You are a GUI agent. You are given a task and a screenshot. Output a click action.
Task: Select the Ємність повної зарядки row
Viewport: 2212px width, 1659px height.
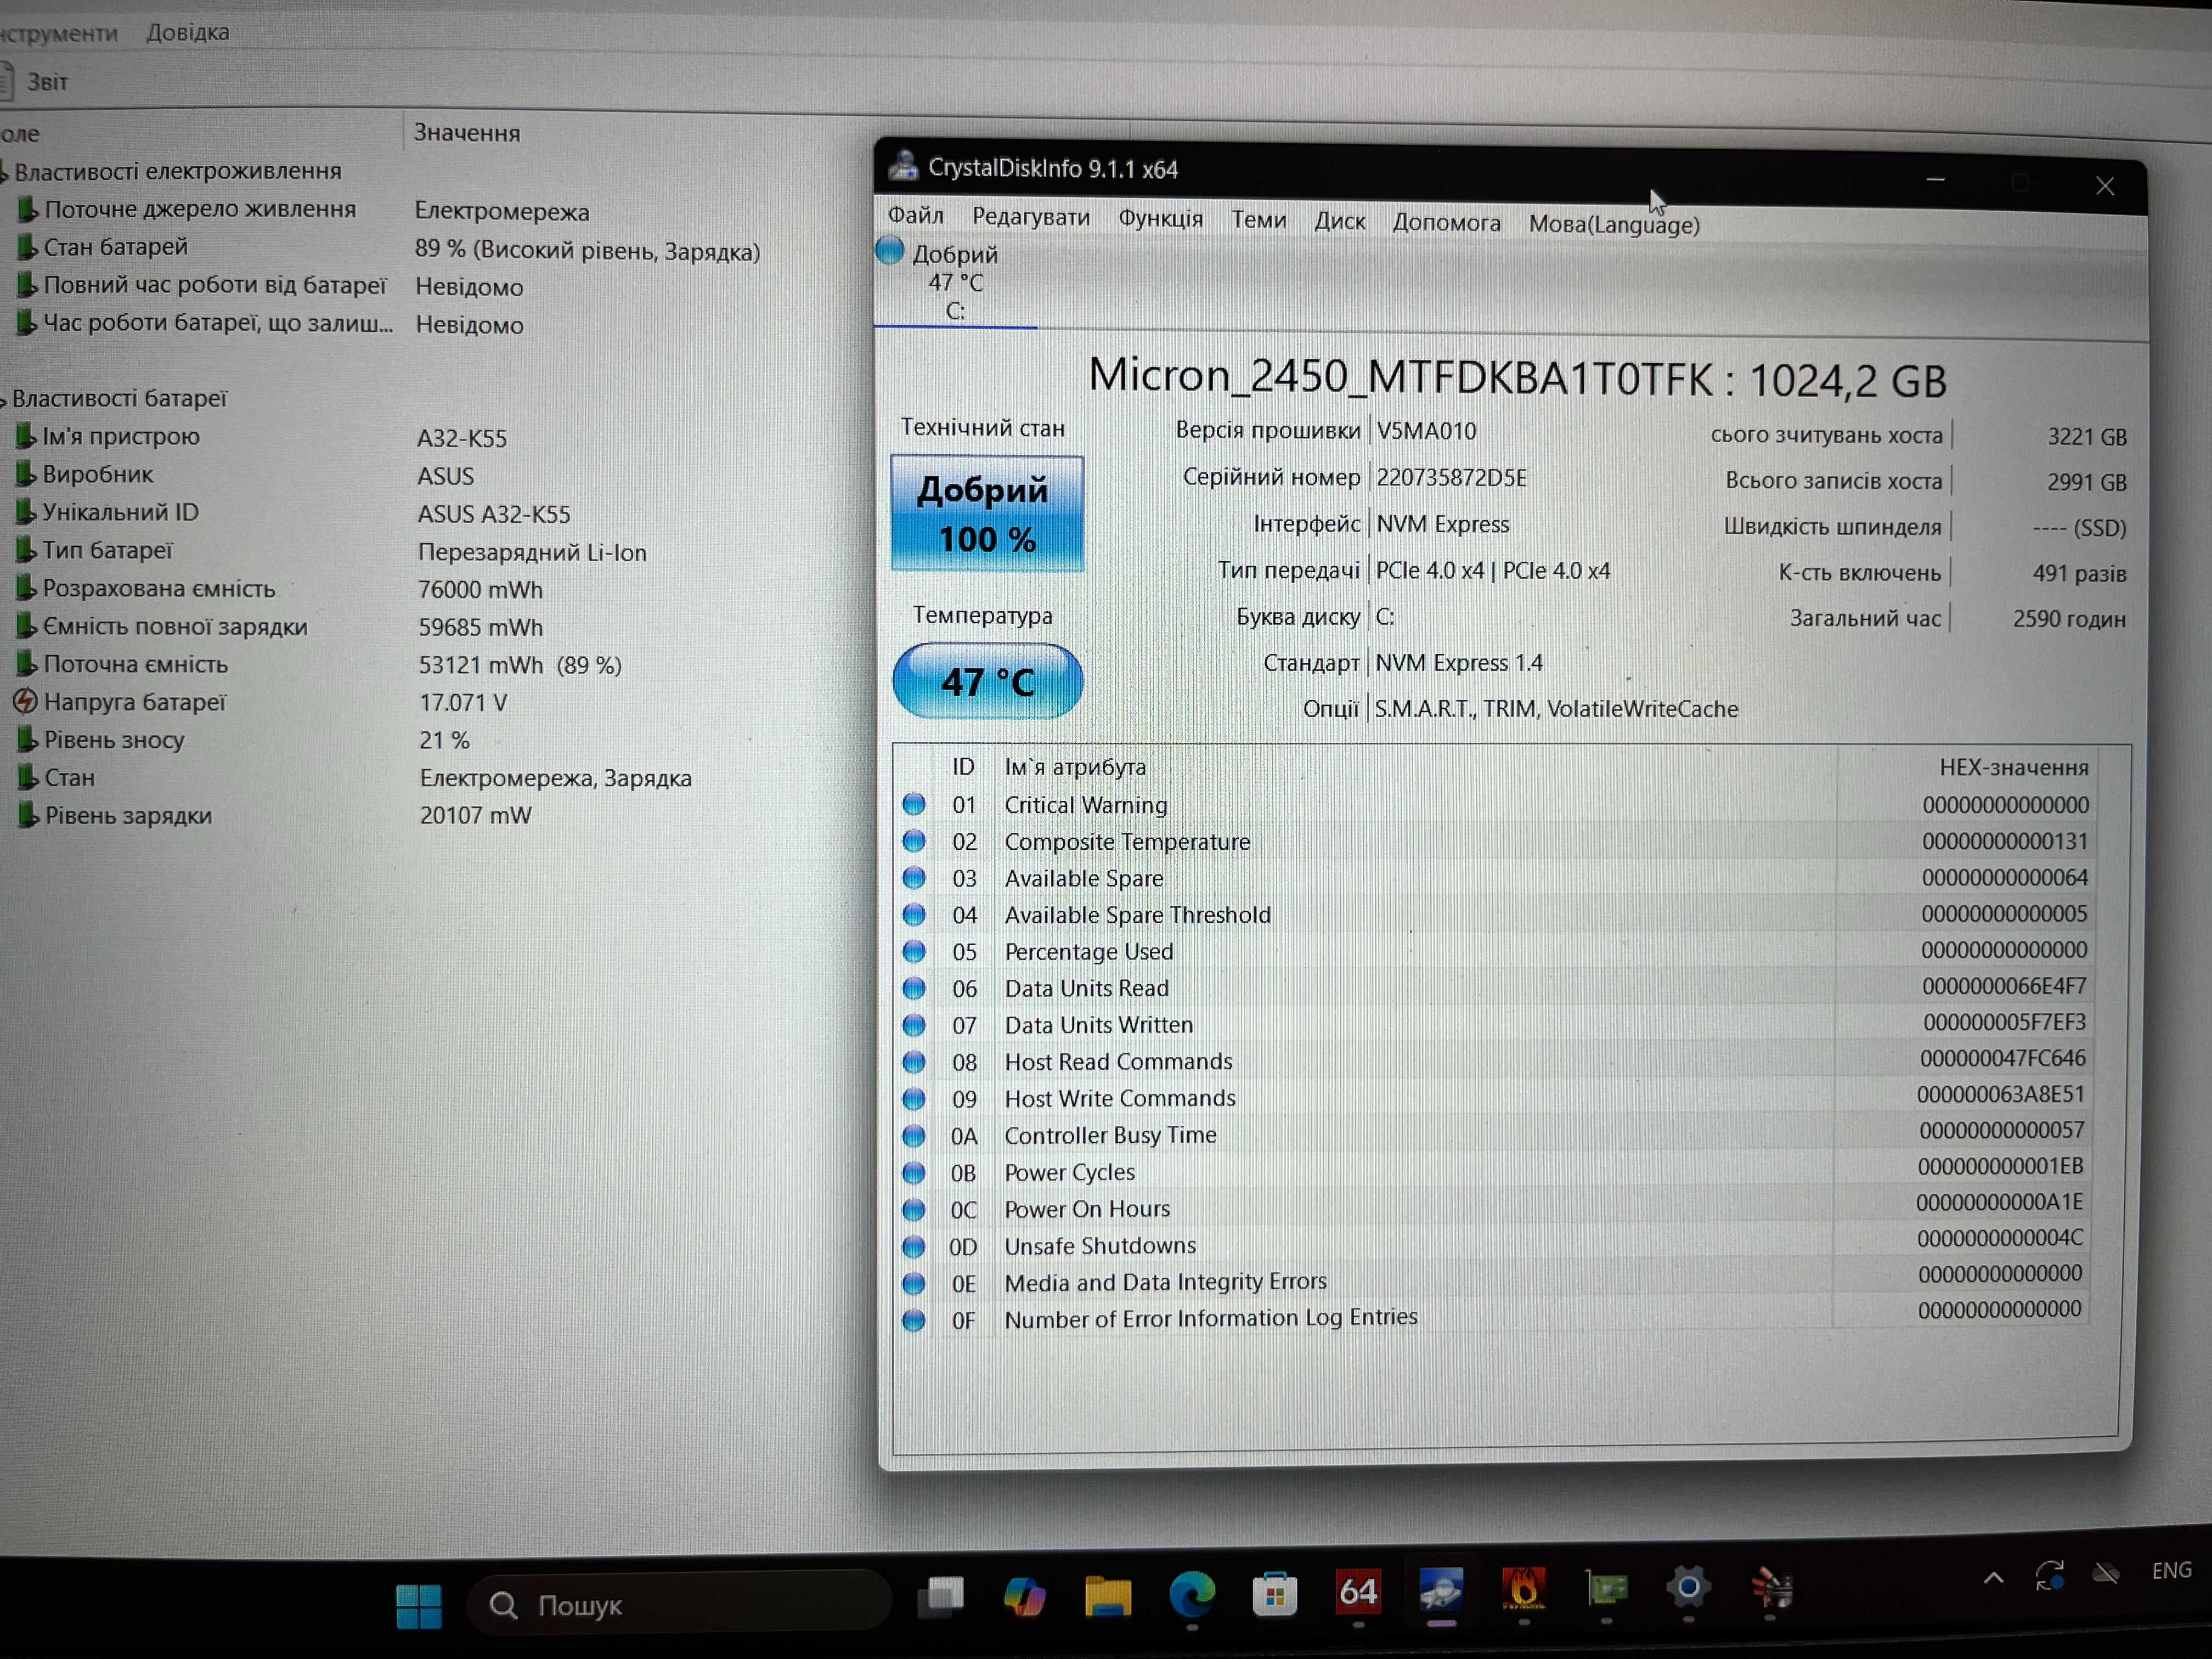pyautogui.click(x=280, y=627)
